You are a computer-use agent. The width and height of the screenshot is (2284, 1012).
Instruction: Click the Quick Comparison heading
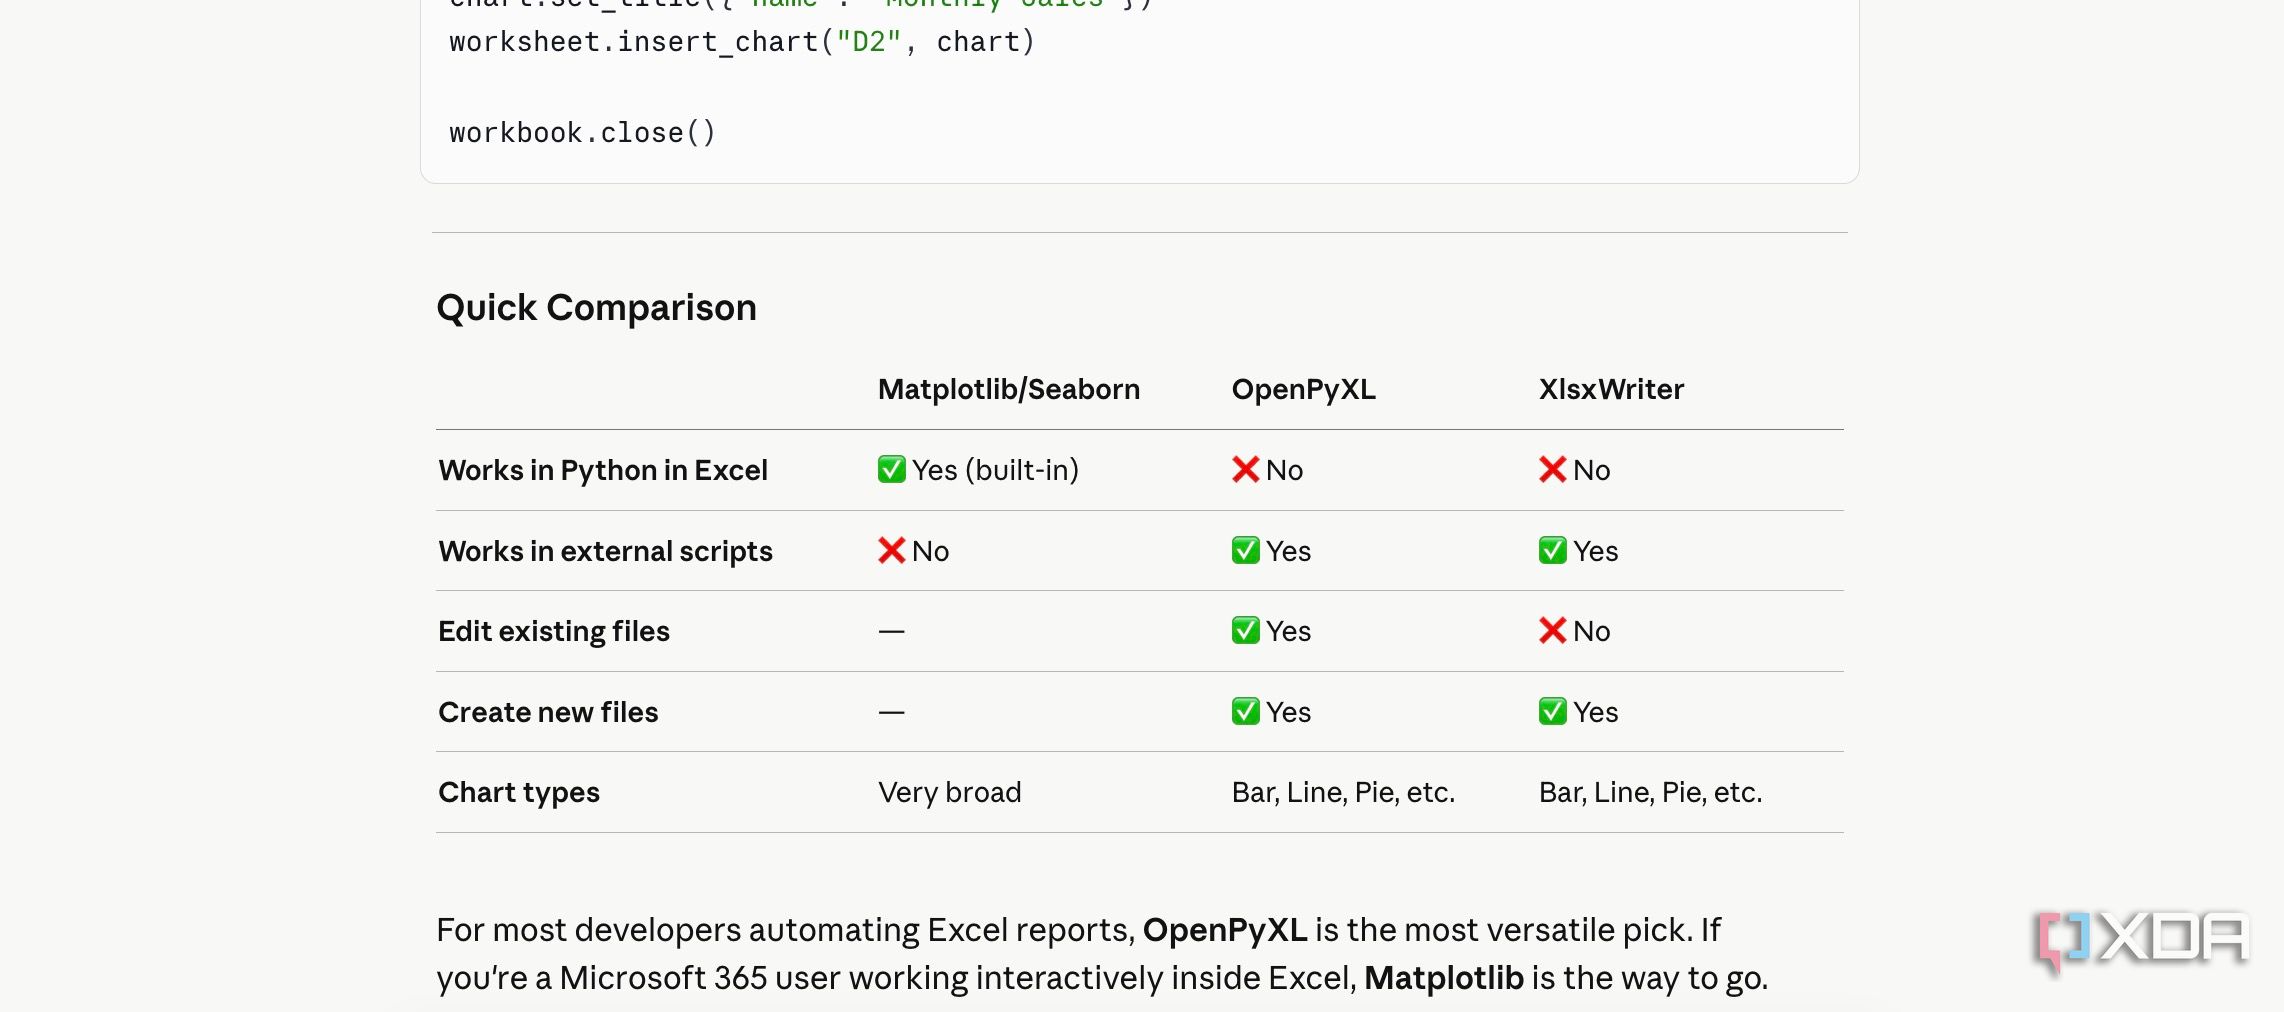(596, 308)
